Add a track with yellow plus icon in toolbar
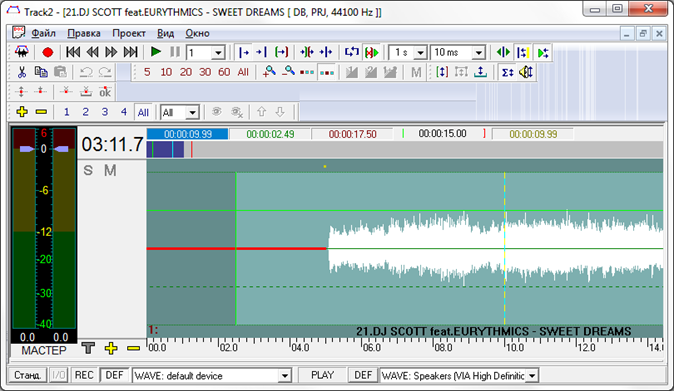The width and height of the screenshot is (674, 391). tap(22, 112)
